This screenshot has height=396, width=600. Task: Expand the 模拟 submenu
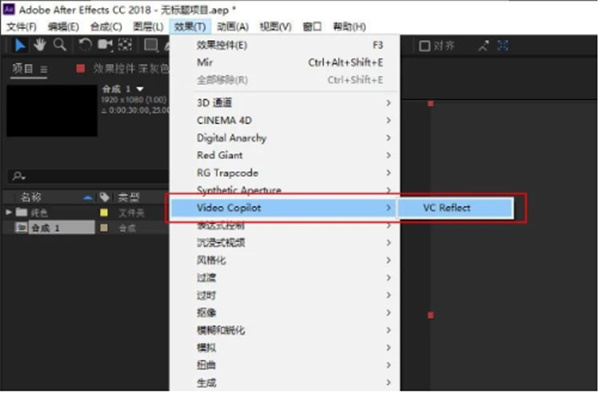coord(285,348)
